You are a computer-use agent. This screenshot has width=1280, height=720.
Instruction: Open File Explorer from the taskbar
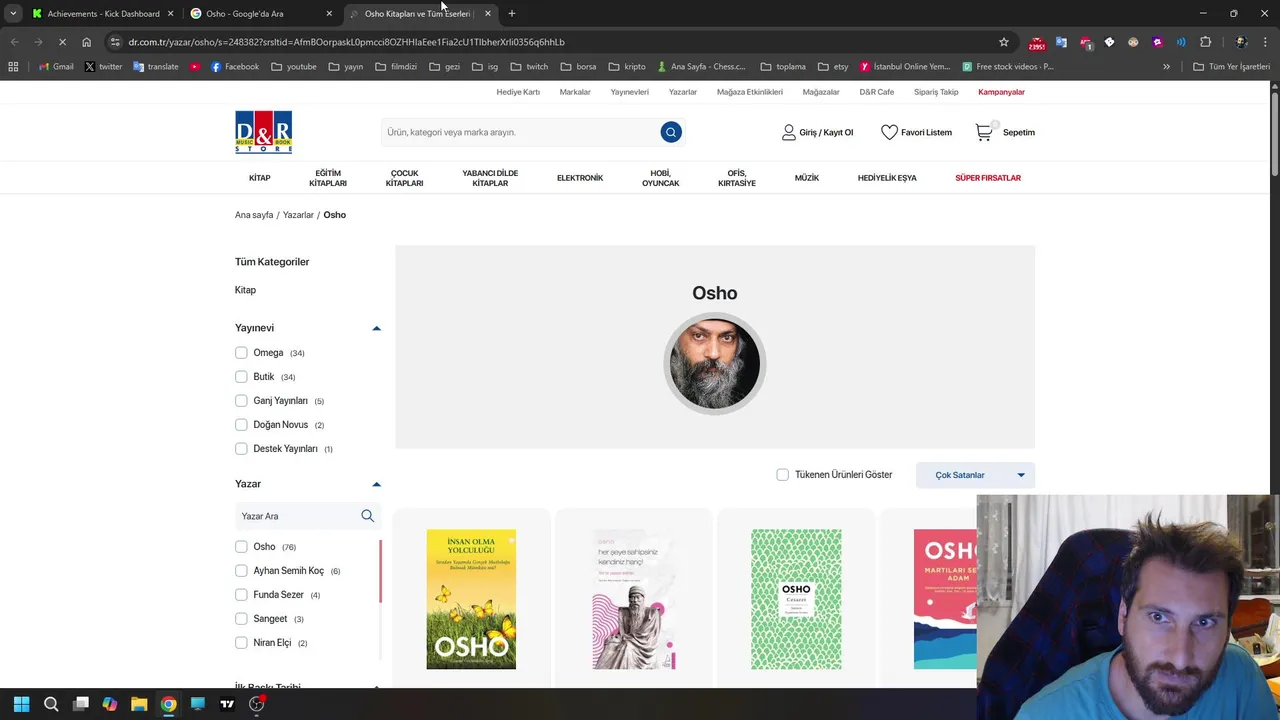(x=139, y=704)
